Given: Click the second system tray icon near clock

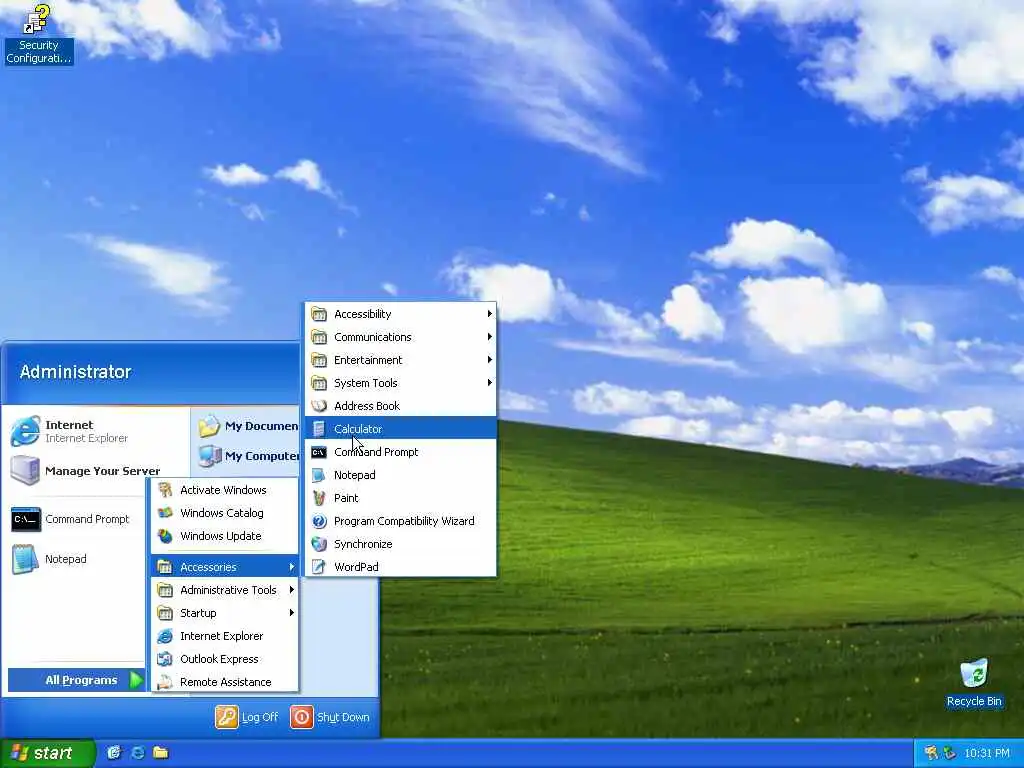Looking at the screenshot, I should click(949, 753).
